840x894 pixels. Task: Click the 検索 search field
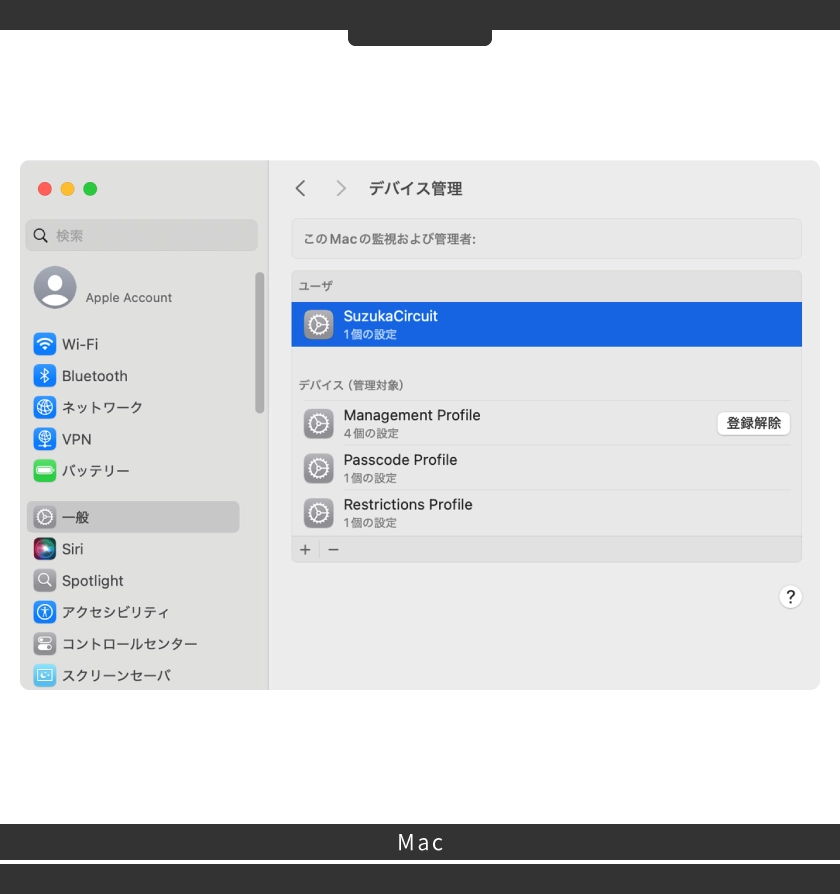coord(141,235)
